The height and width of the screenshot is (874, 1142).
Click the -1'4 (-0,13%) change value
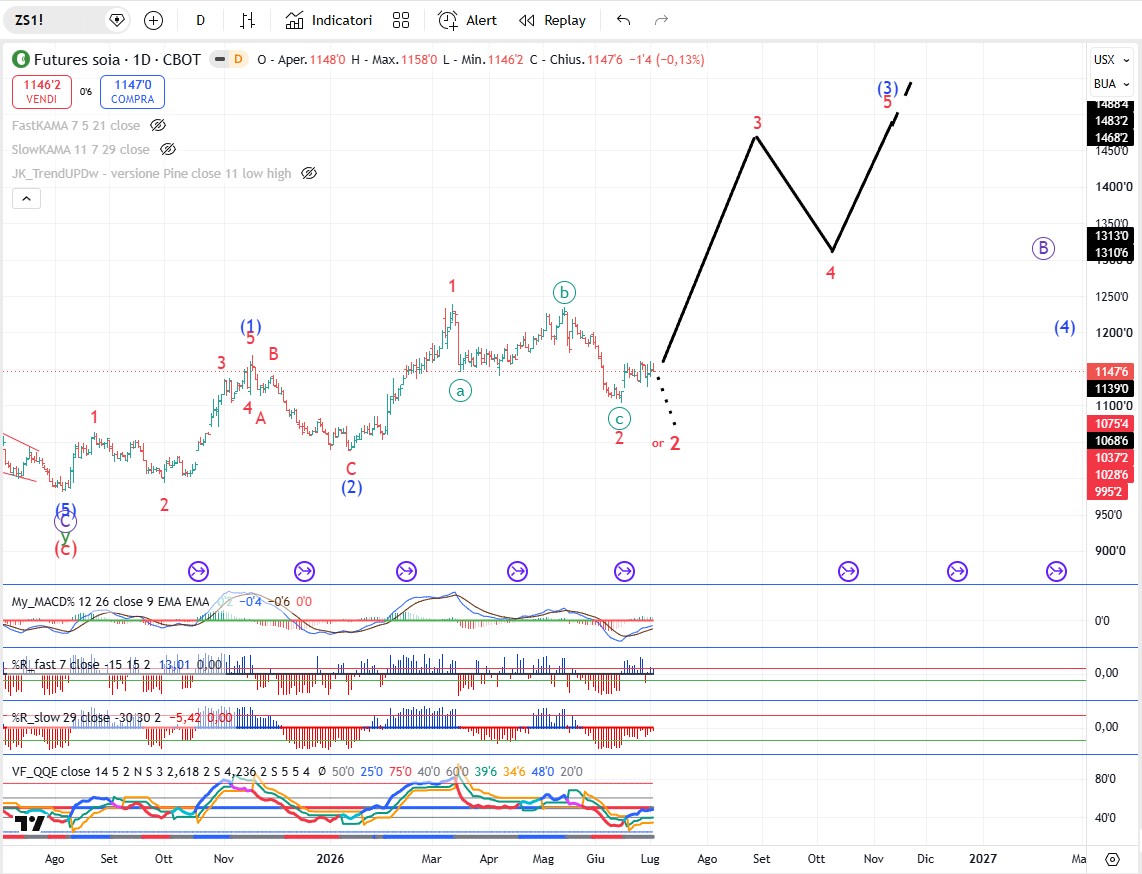[666, 60]
